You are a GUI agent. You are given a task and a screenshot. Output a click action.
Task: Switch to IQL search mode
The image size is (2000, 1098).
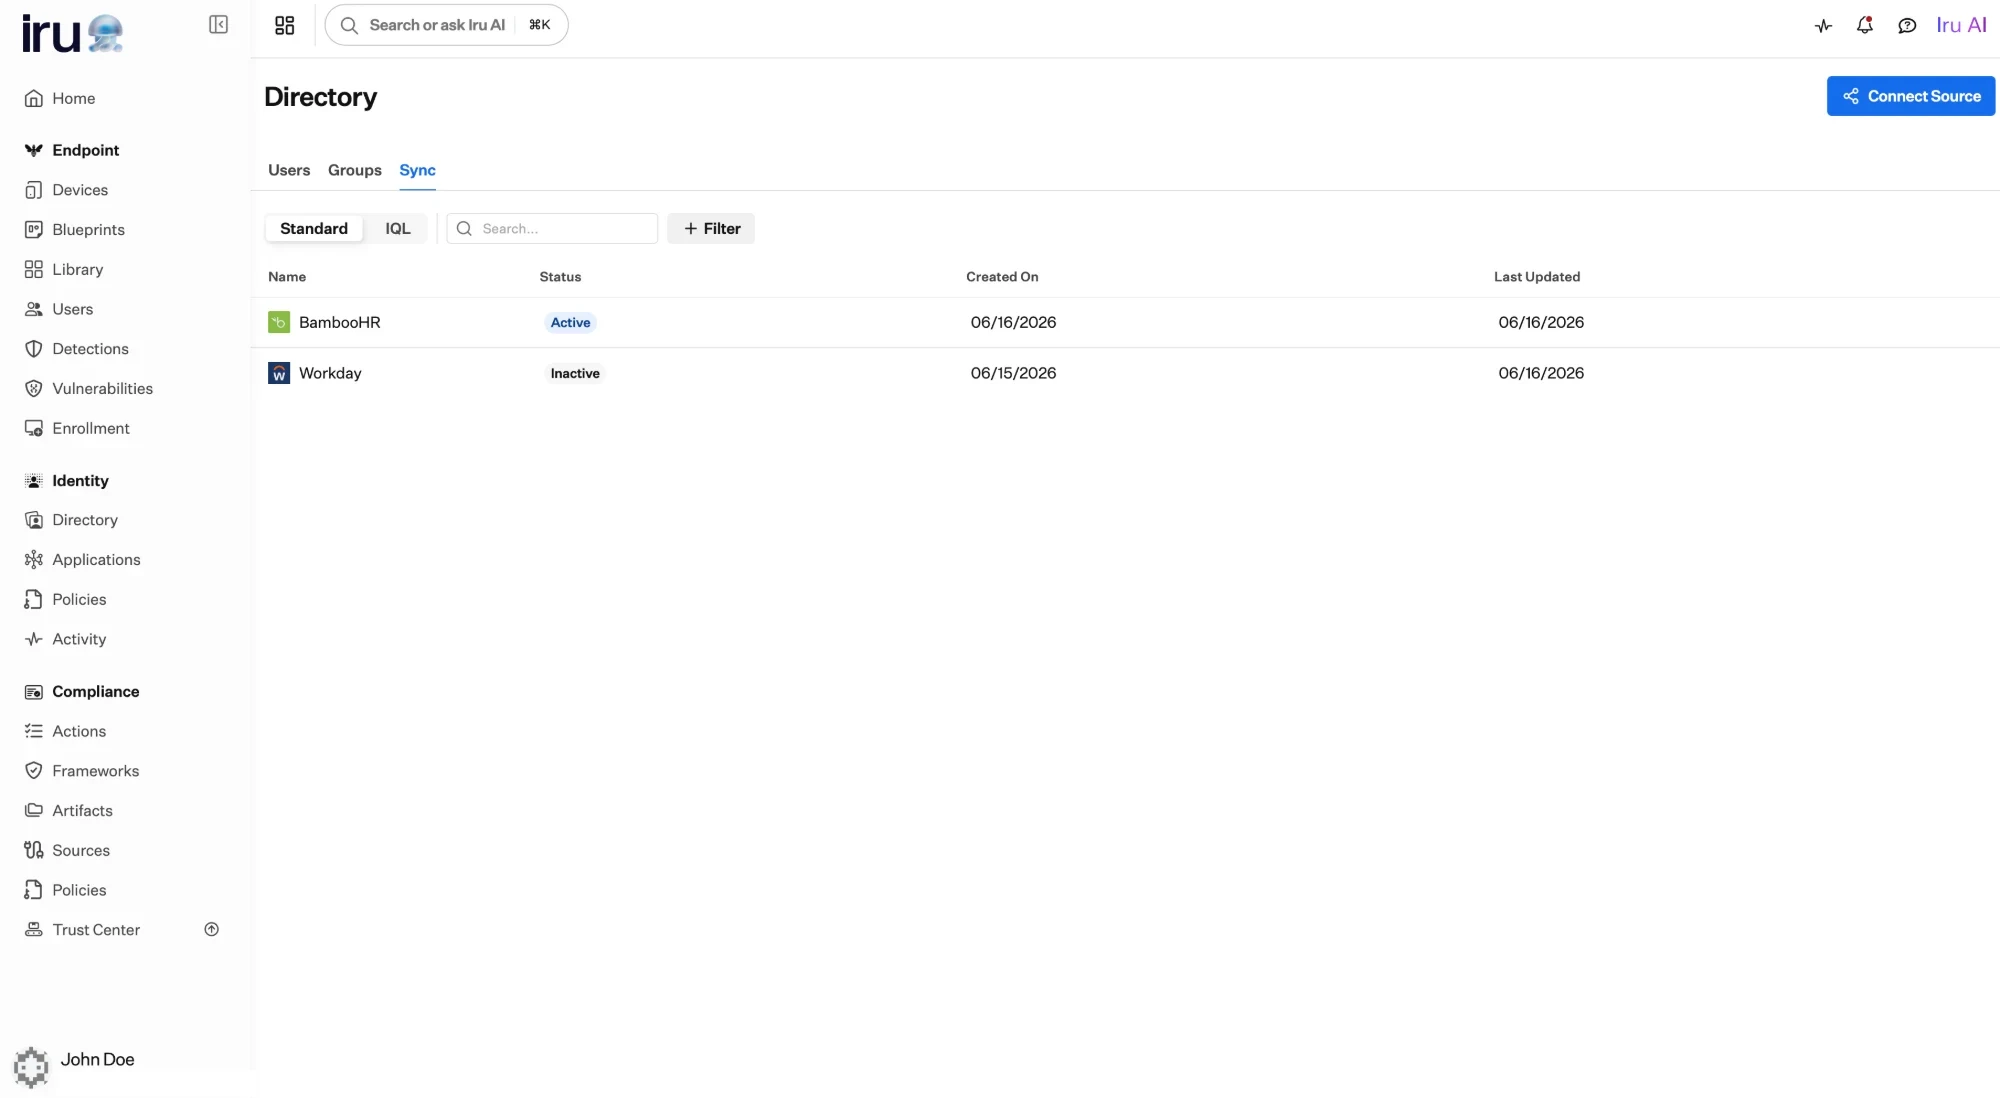pyautogui.click(x=398, y=229)
